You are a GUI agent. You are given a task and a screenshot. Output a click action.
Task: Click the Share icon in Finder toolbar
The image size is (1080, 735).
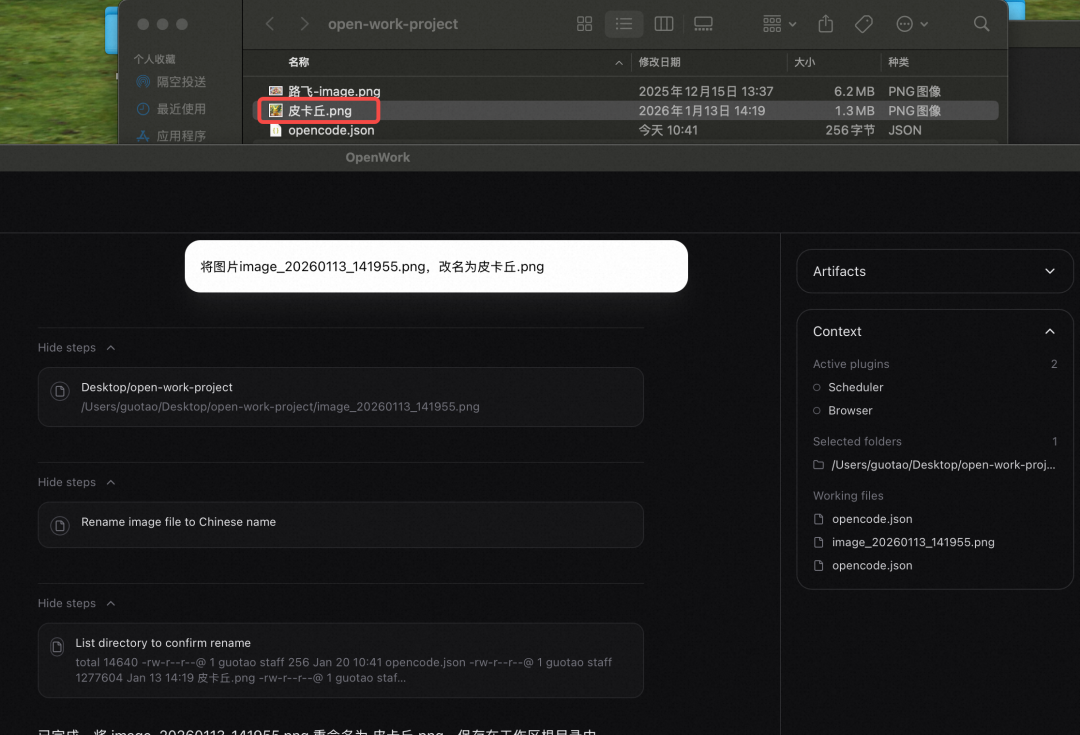pos(825,23)
